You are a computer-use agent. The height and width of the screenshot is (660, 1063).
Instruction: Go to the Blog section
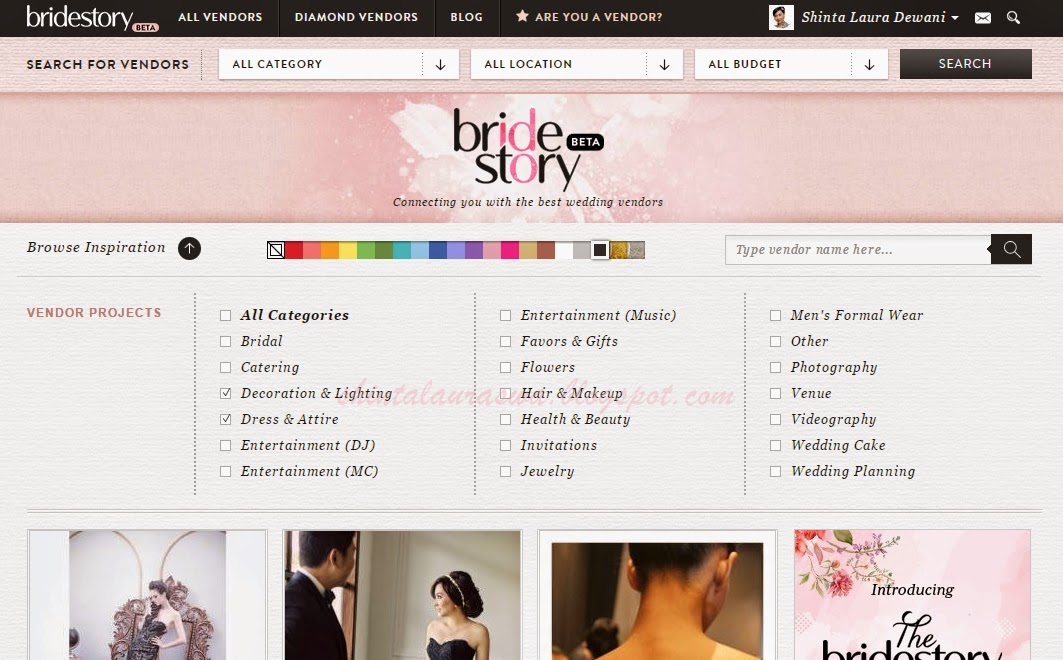coord(466,17)
